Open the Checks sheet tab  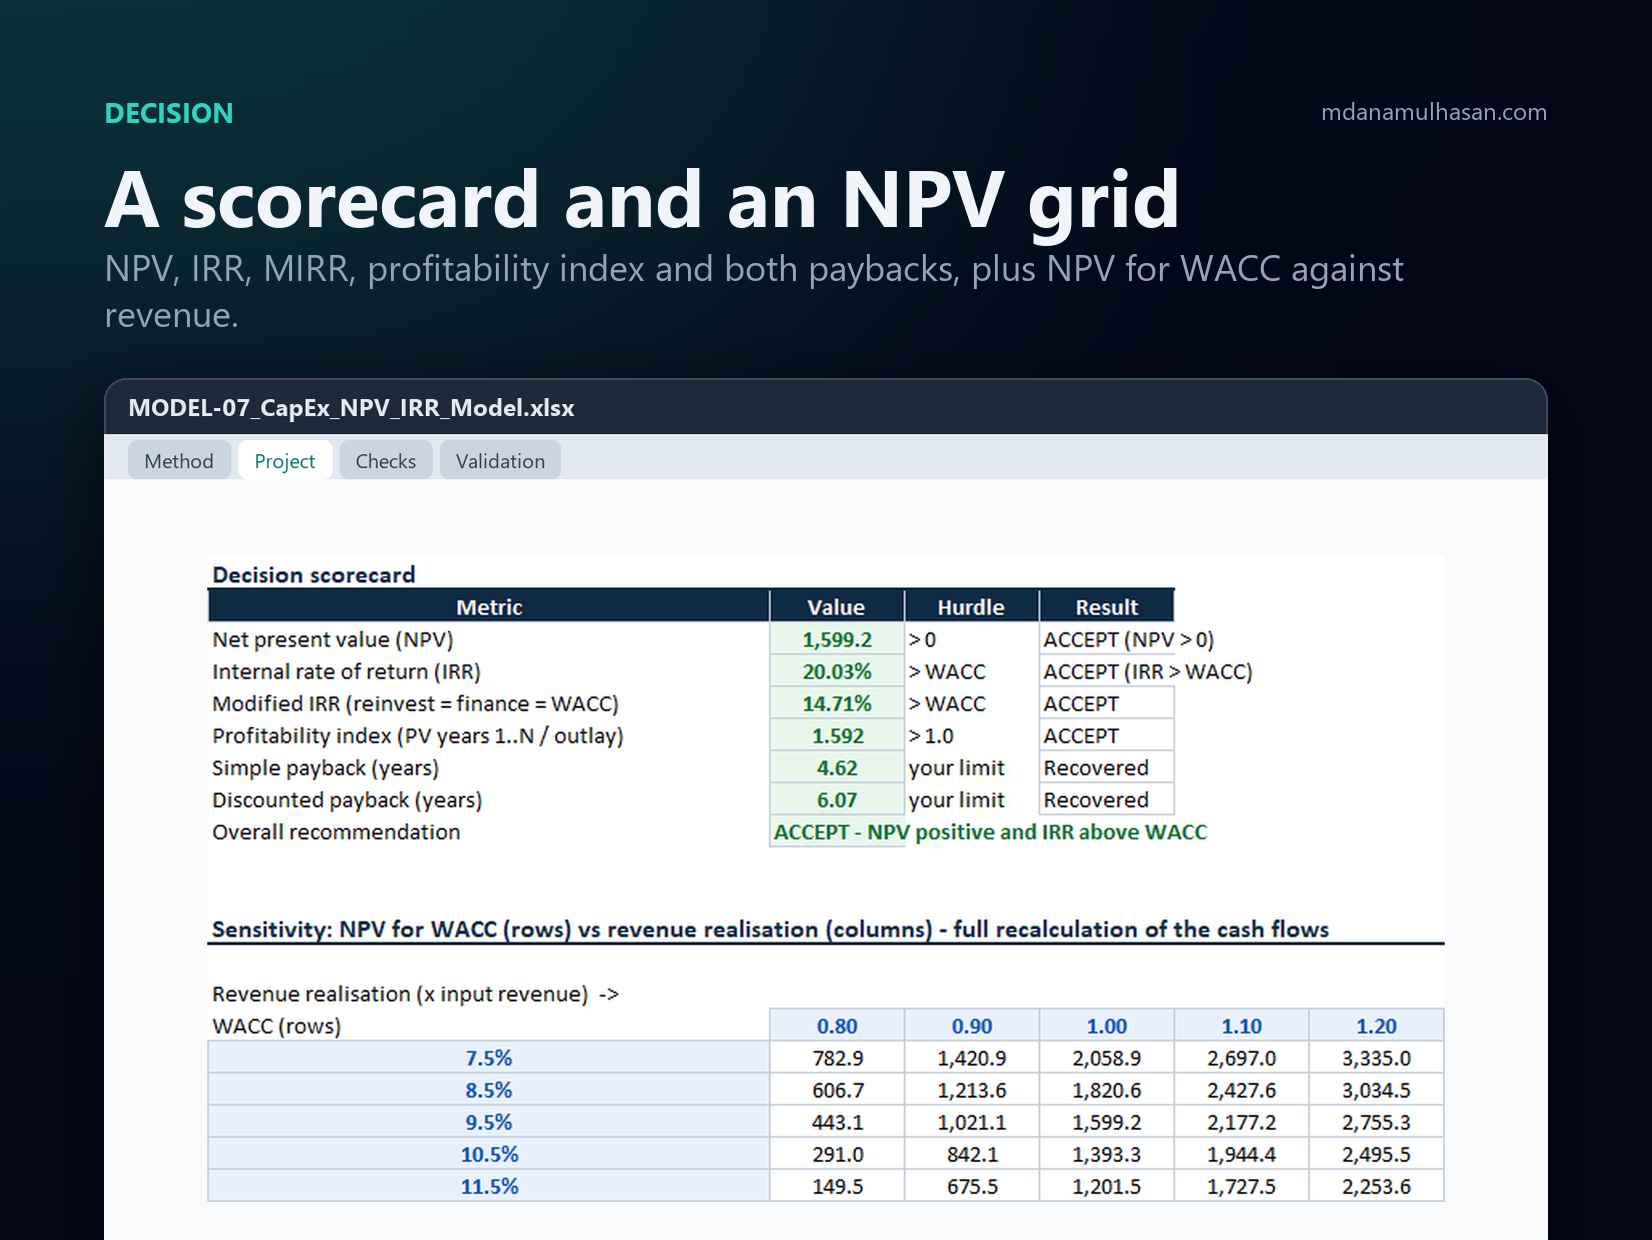386,461
